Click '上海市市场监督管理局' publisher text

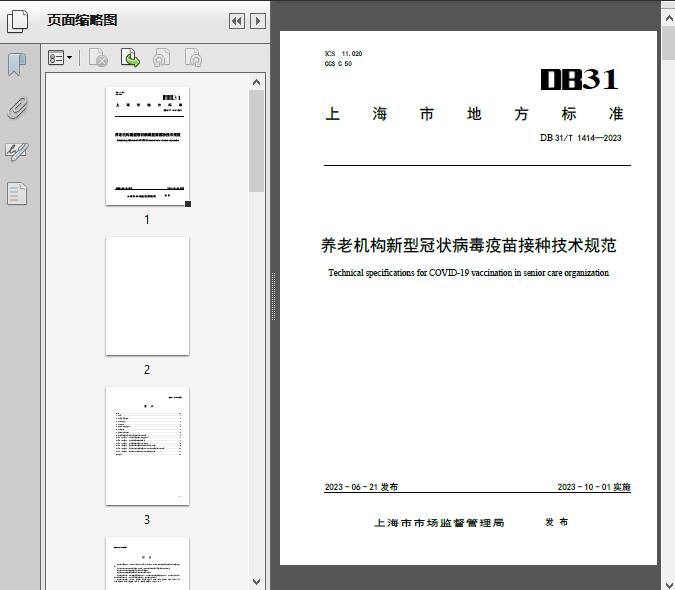point(439,523)
